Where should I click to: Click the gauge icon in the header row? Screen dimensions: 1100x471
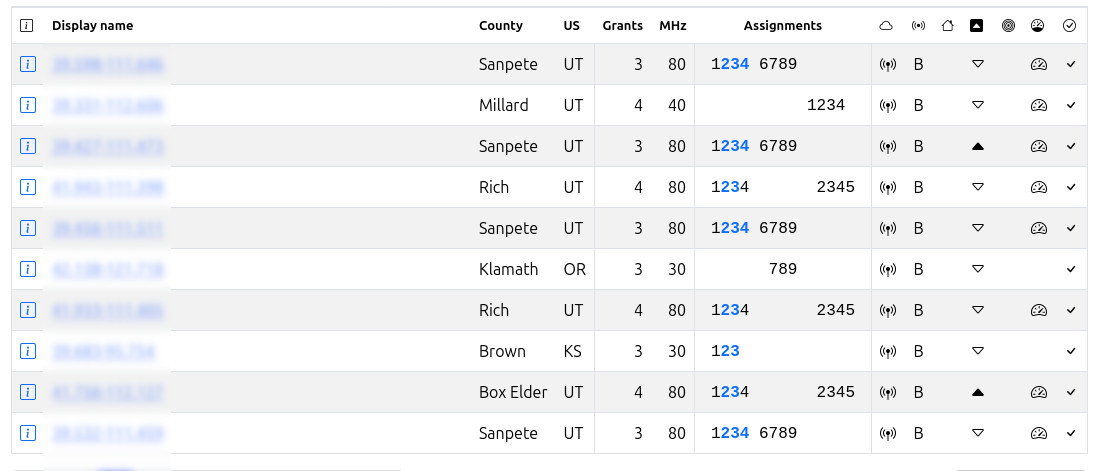pos(1038,26)
